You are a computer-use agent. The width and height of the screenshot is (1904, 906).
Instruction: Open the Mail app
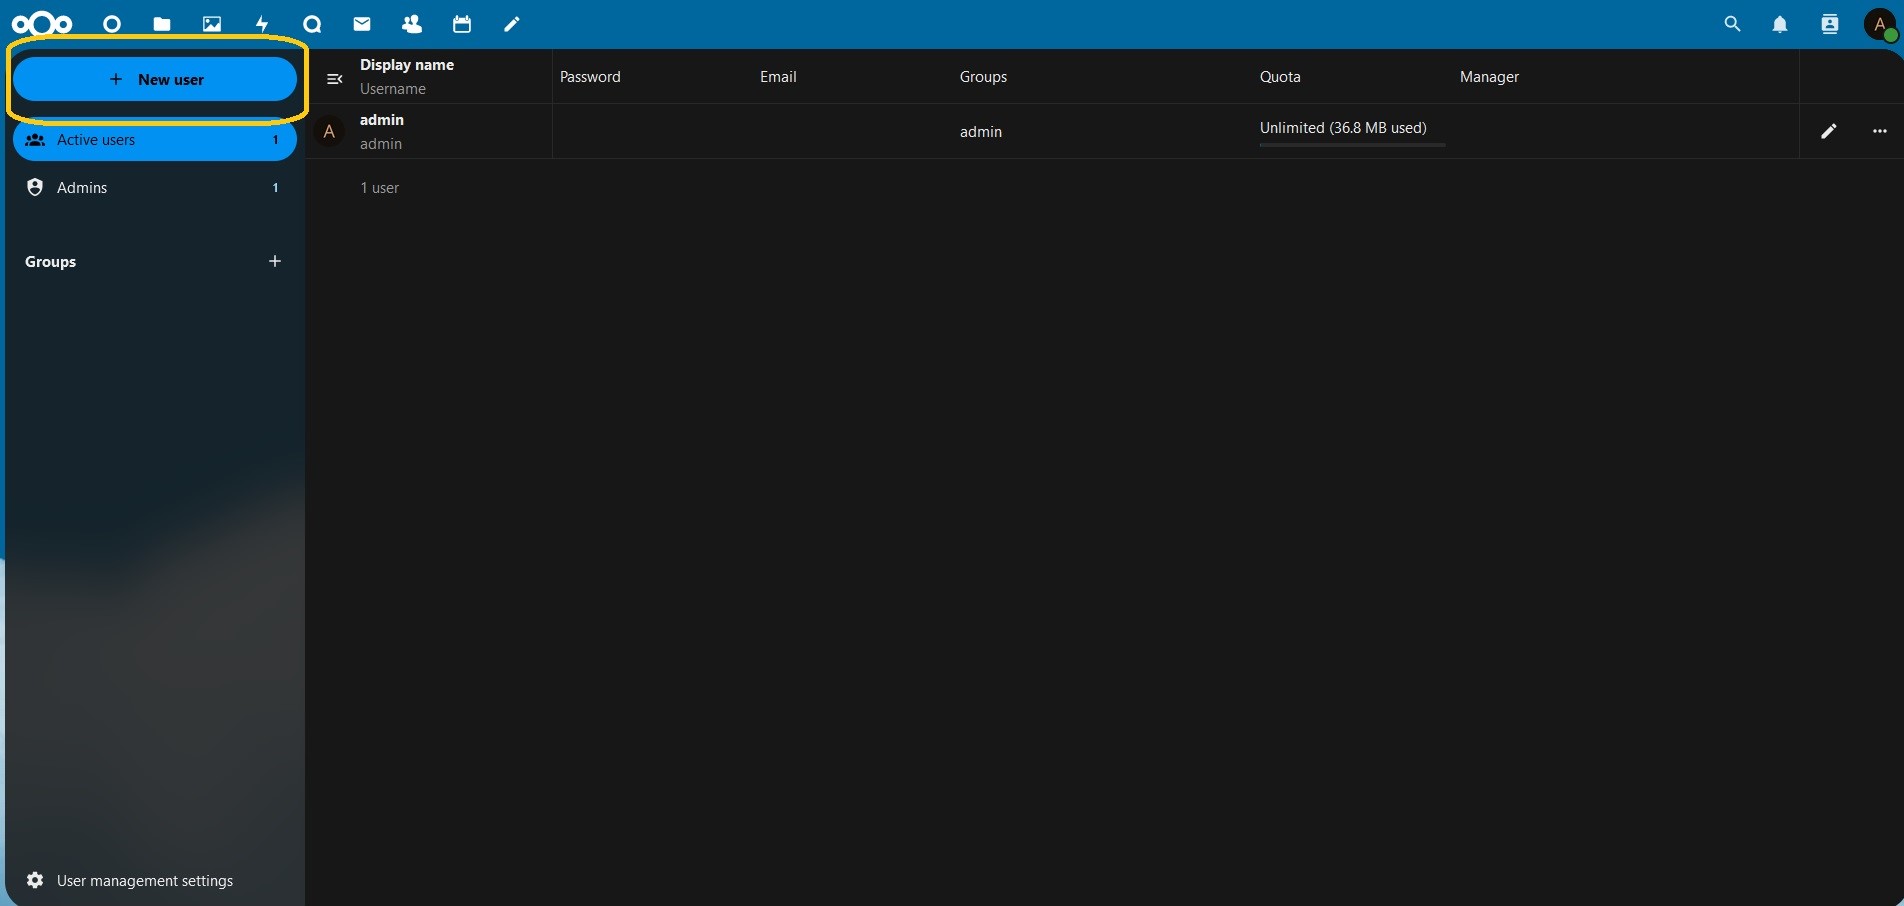[362, 24]
